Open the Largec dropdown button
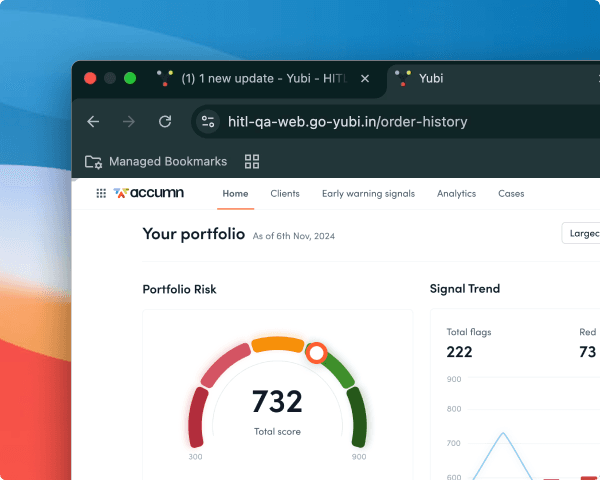Screen dimensions: 600x480 581,233
